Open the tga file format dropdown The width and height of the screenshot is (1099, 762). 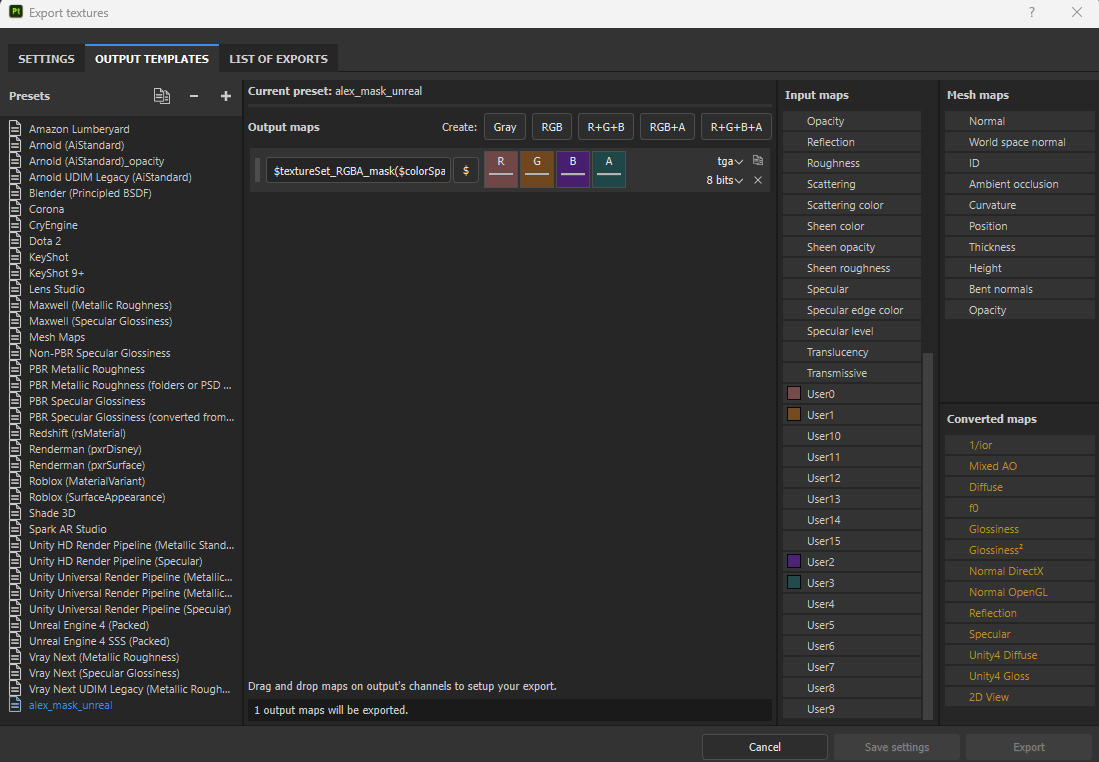point(731,159)
